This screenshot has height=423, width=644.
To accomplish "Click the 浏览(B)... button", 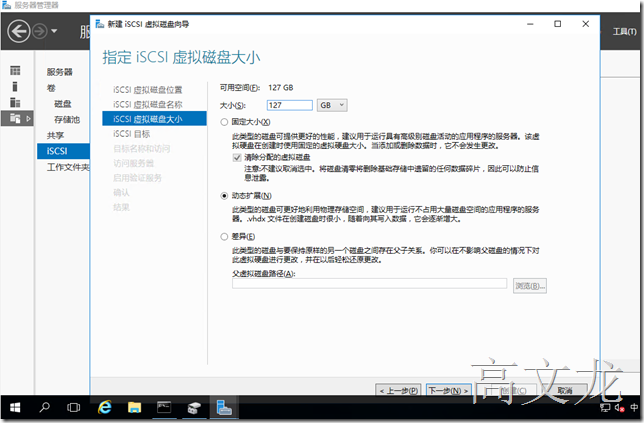I will [530, 285].
